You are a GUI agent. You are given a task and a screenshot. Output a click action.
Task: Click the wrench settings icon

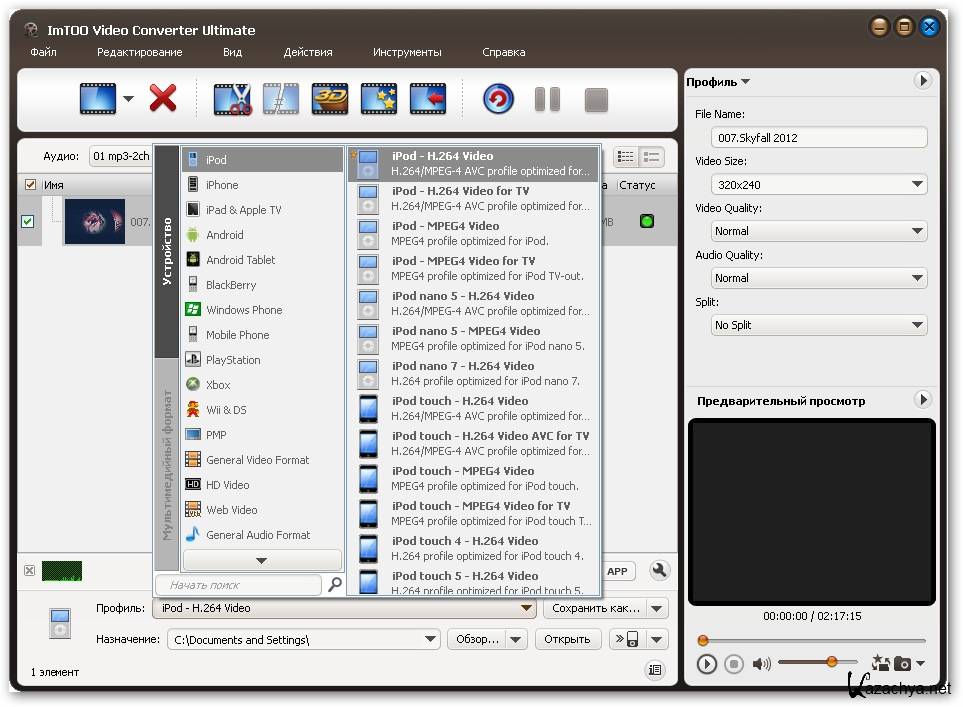click(659, 571)
